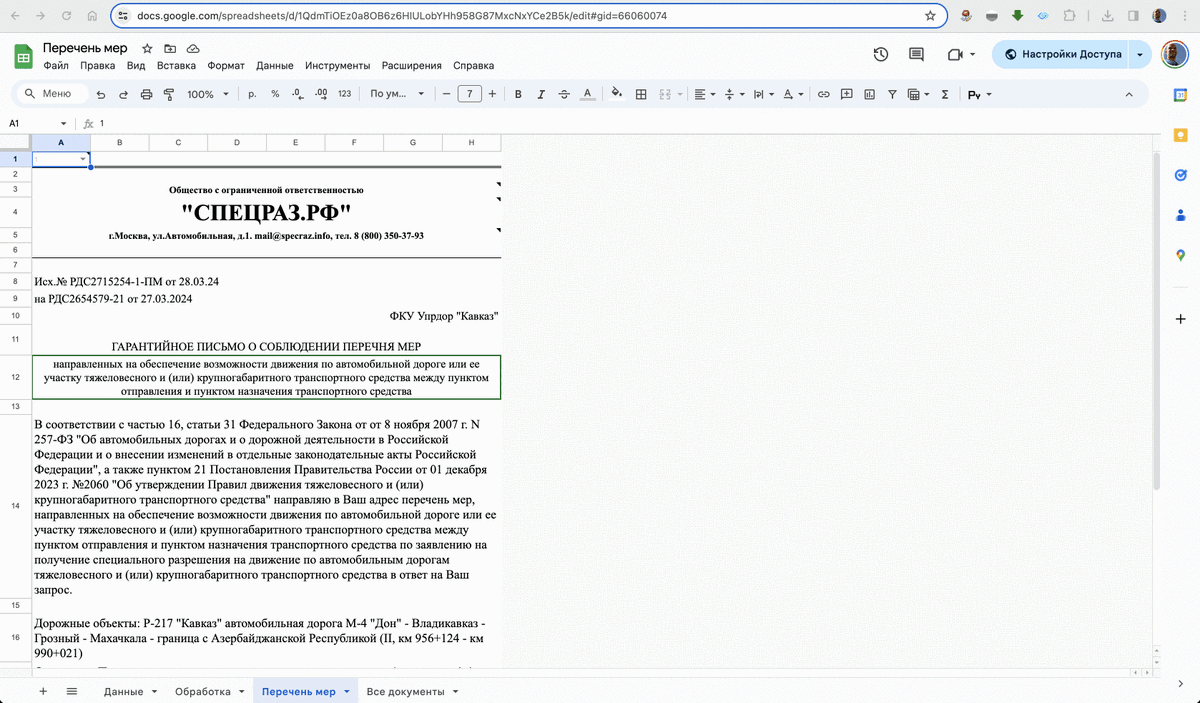Open cell borders options
This screenshot has height=703, width=1200.
(x=640, y=94)
